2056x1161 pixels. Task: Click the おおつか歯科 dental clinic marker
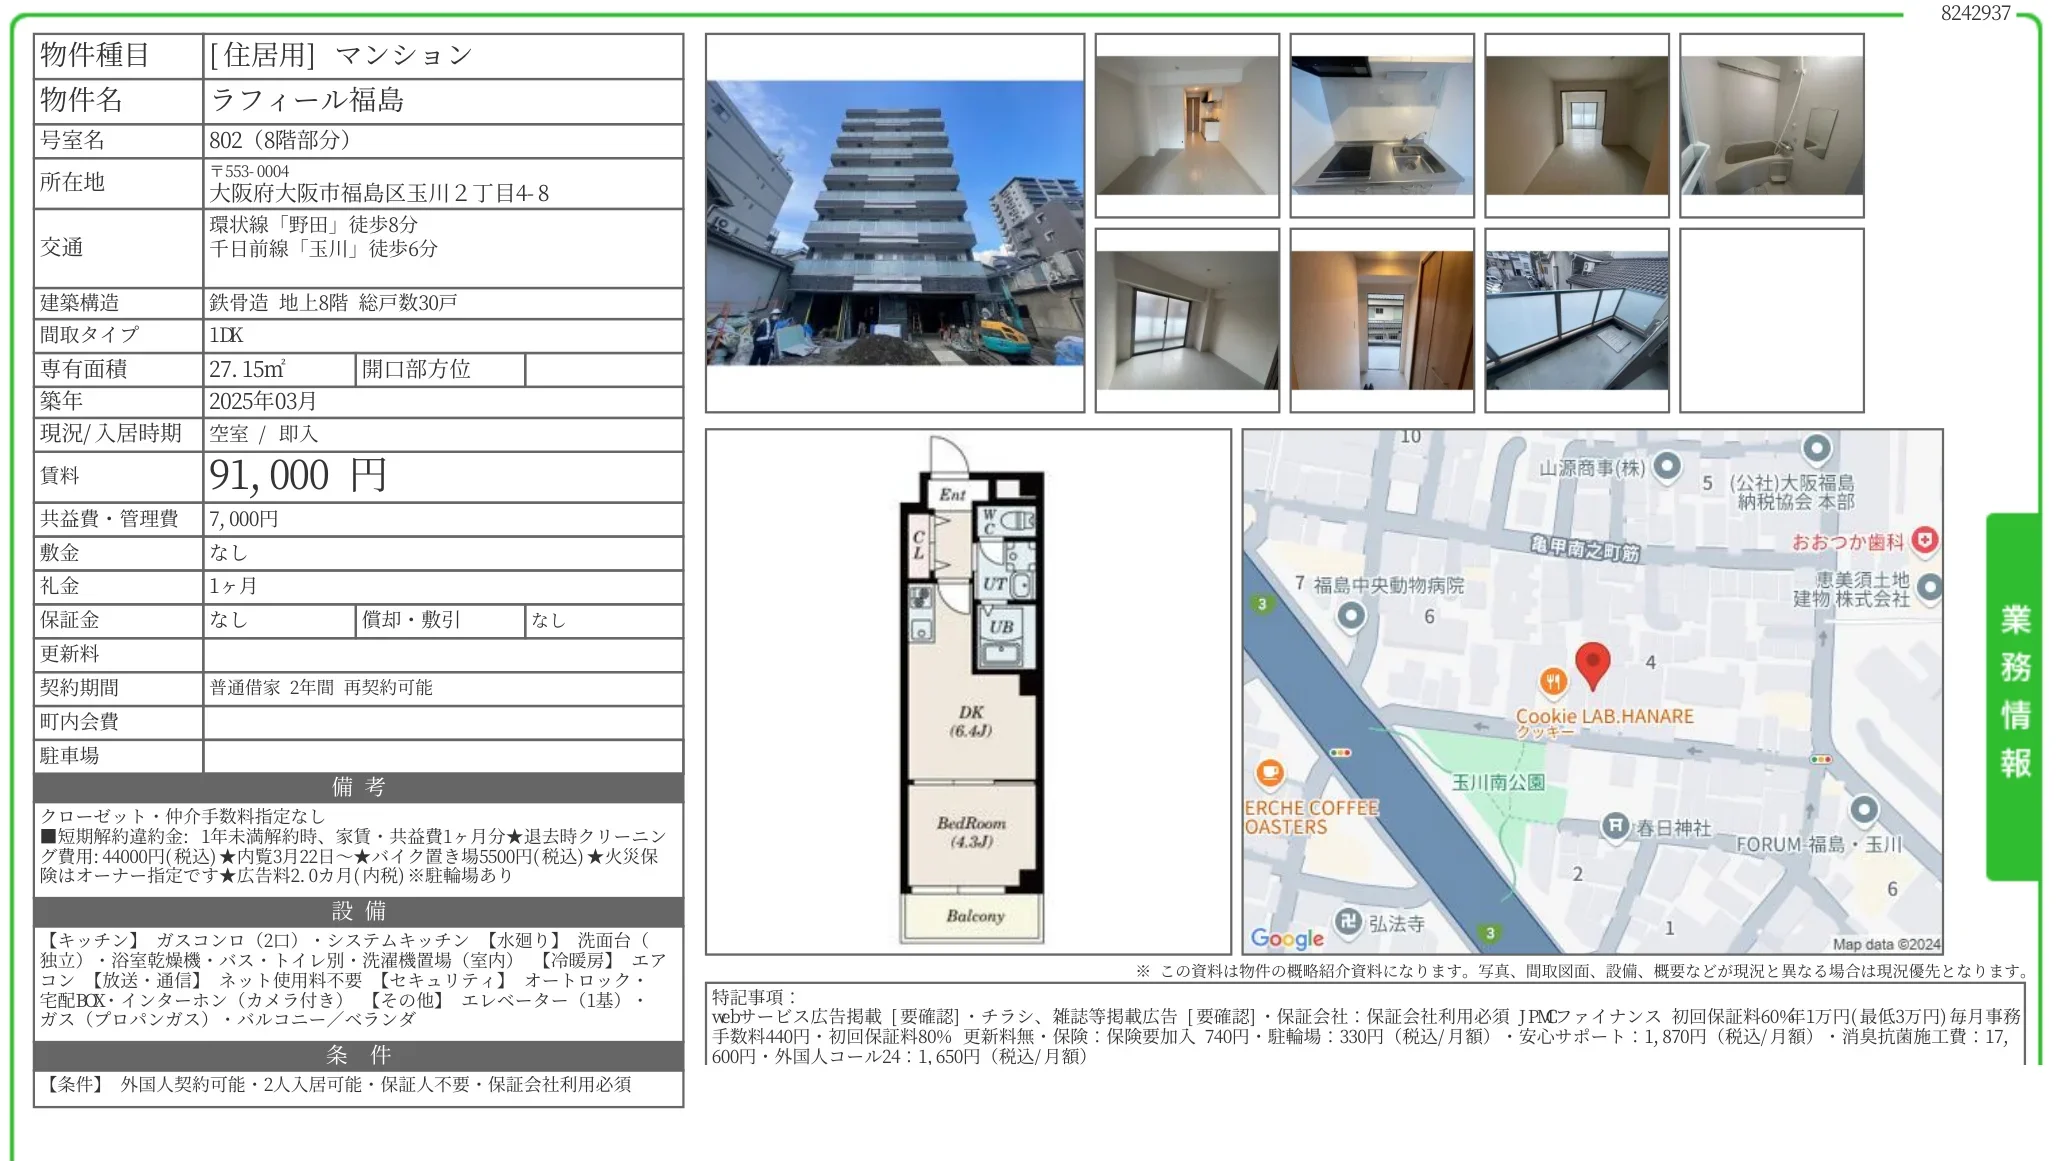(x=1924, y=540)
